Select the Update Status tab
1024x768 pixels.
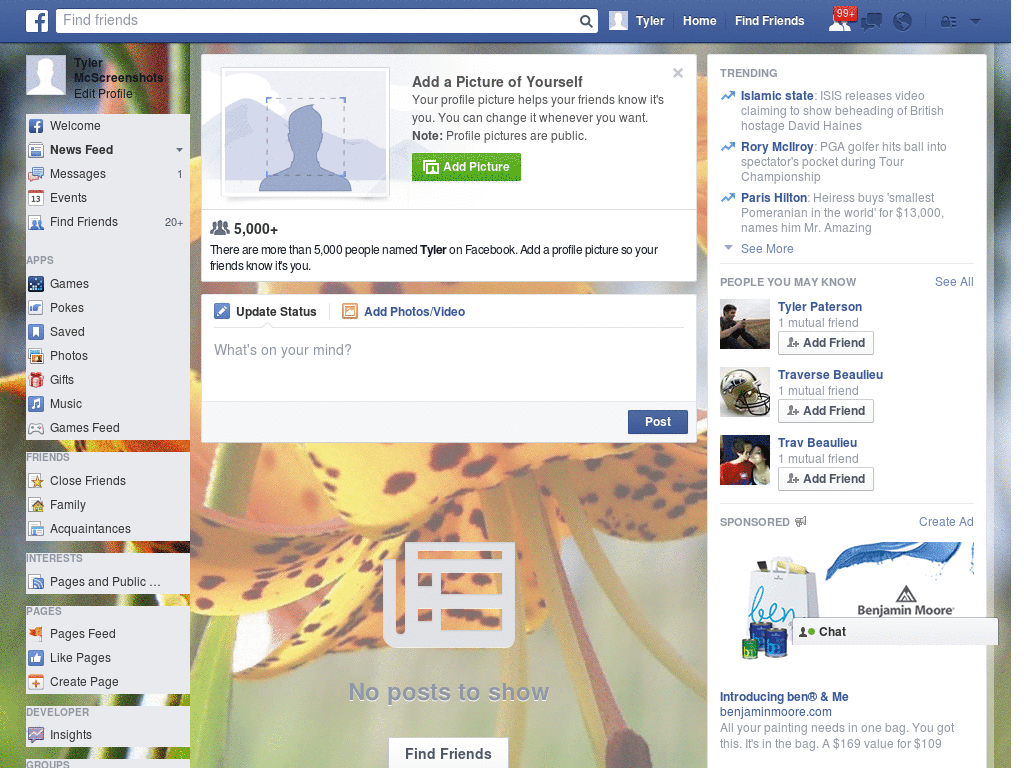click(x=265, y=312)
